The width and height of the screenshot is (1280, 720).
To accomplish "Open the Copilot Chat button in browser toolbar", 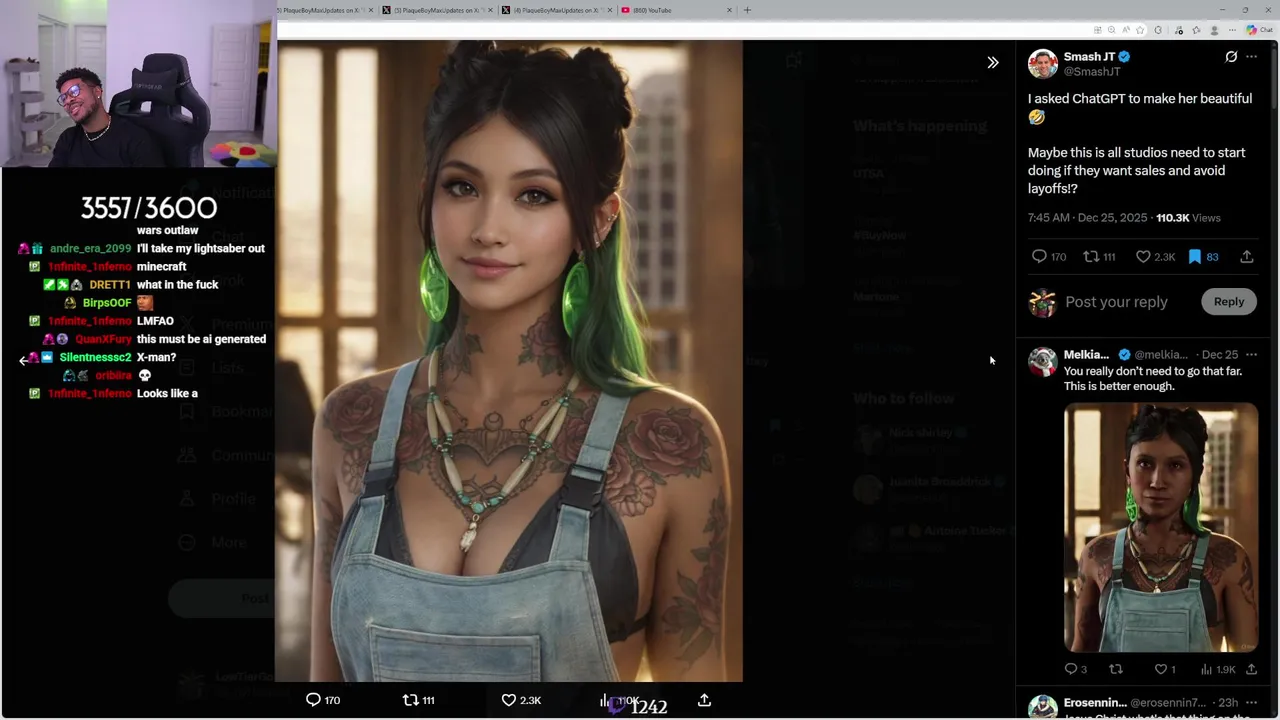I will pyautogui.click(x=1259, y=30).
